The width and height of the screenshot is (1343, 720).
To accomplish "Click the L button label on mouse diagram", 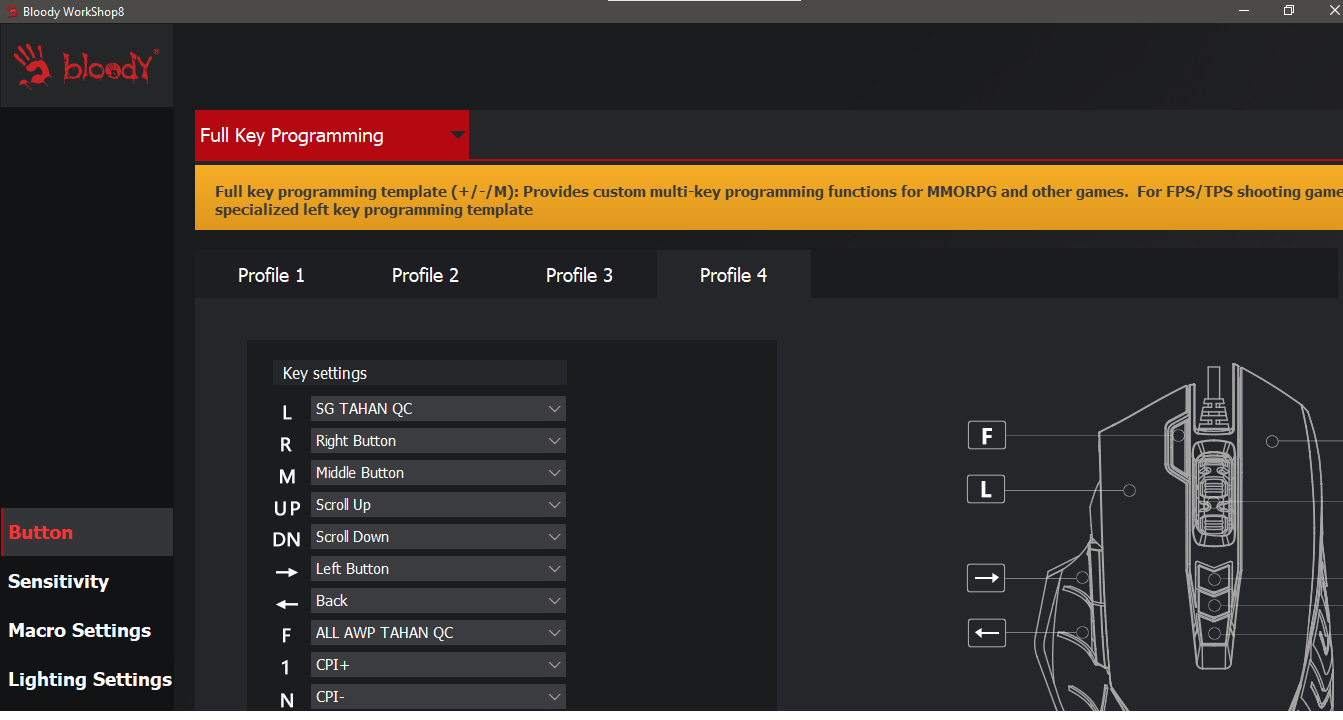I will [986, 490].
